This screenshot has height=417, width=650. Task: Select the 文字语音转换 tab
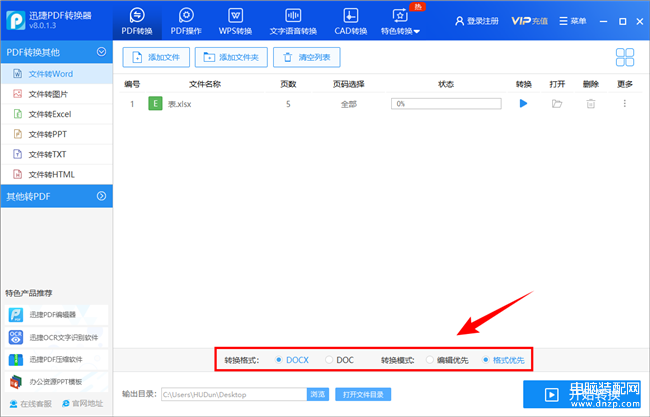point(293,21)
